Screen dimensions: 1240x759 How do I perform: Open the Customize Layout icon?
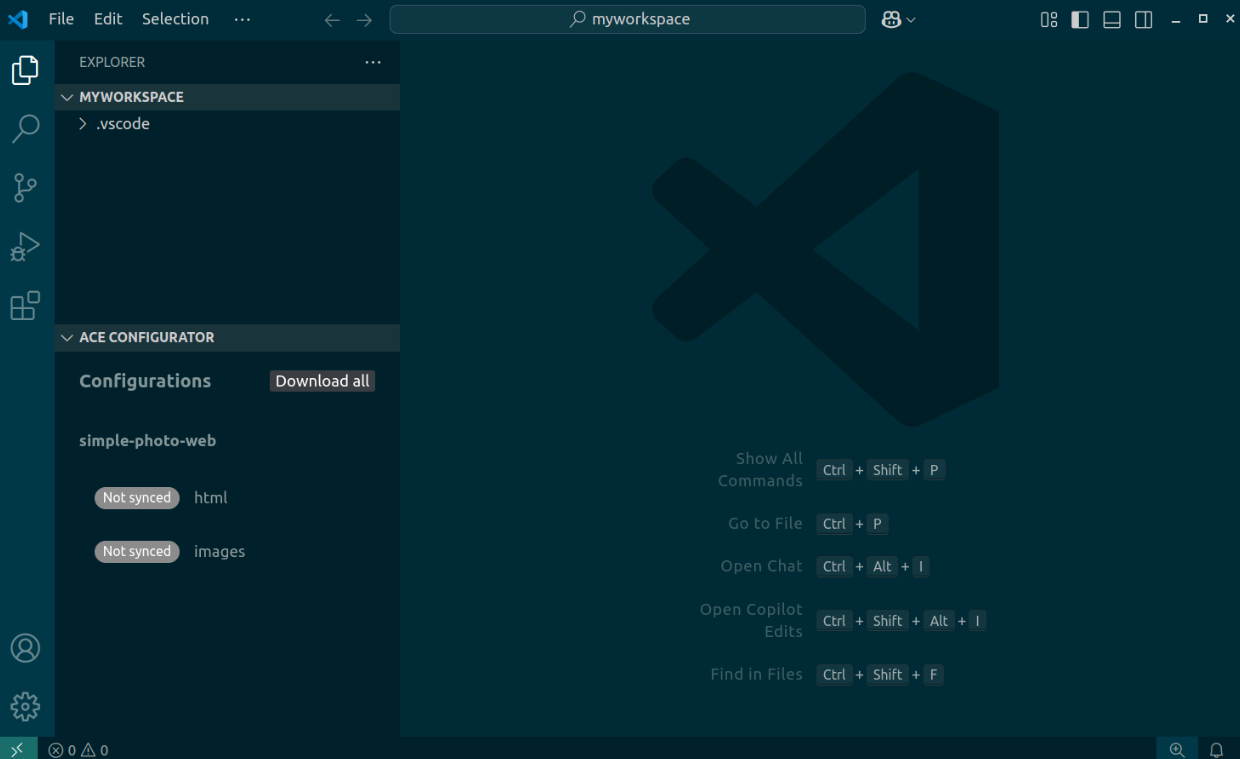[1049, 20]
